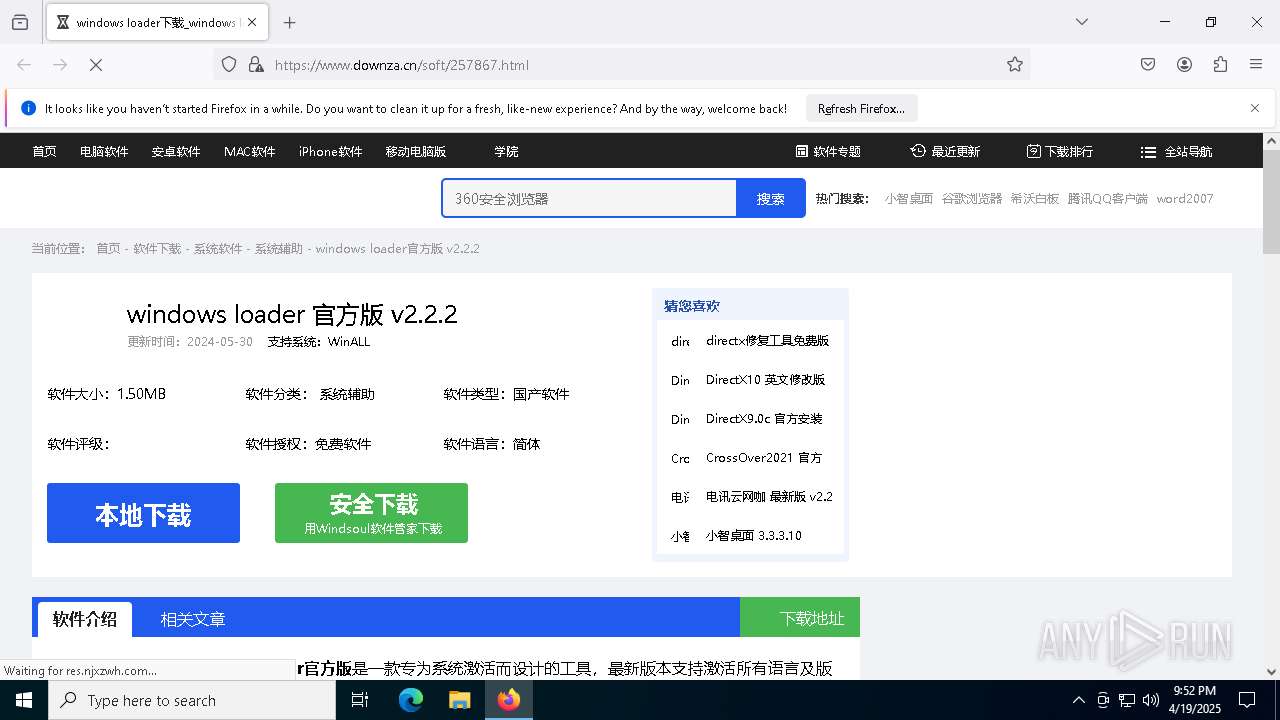This screenshot has width=1280, height=720.
Task: Open 小智桌面 3.3.3.10 recommendation
Action: [x=754, y=536]
